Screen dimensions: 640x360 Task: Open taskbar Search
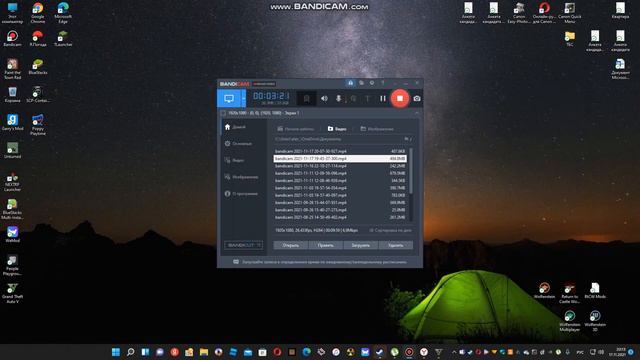(131, 352)
